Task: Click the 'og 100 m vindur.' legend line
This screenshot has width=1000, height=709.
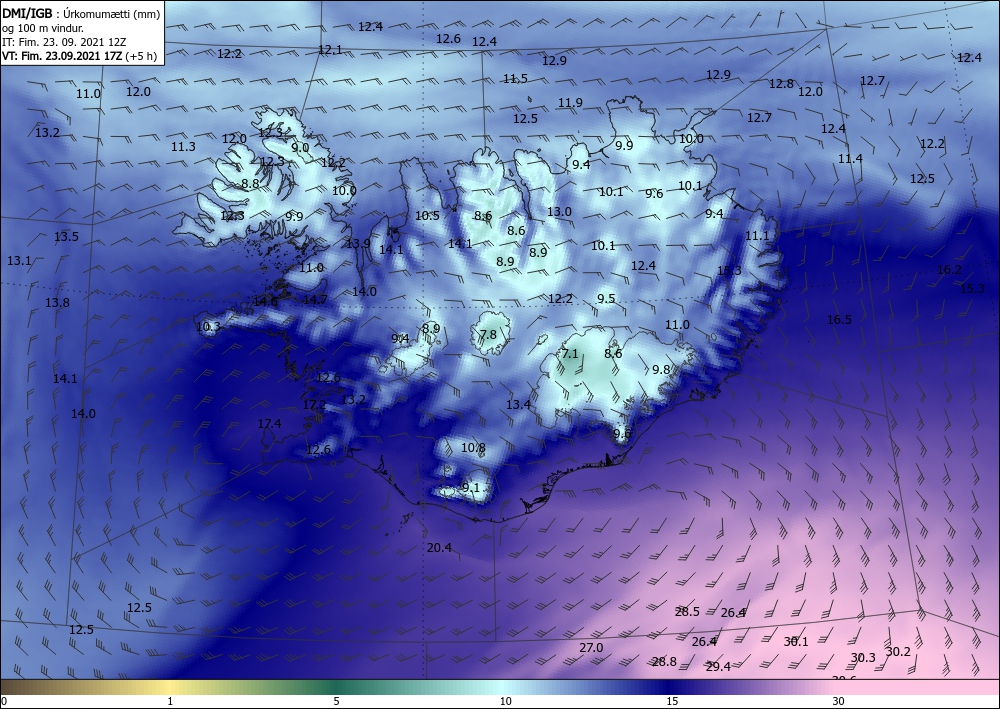Action: [x=43, y=28]
